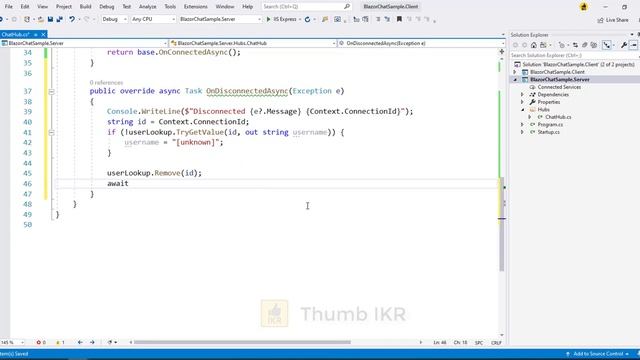Click the Save toolbar icon
The height and width of the screenshot is (360, 640).
pyautogui.click(x=50, y=19)
